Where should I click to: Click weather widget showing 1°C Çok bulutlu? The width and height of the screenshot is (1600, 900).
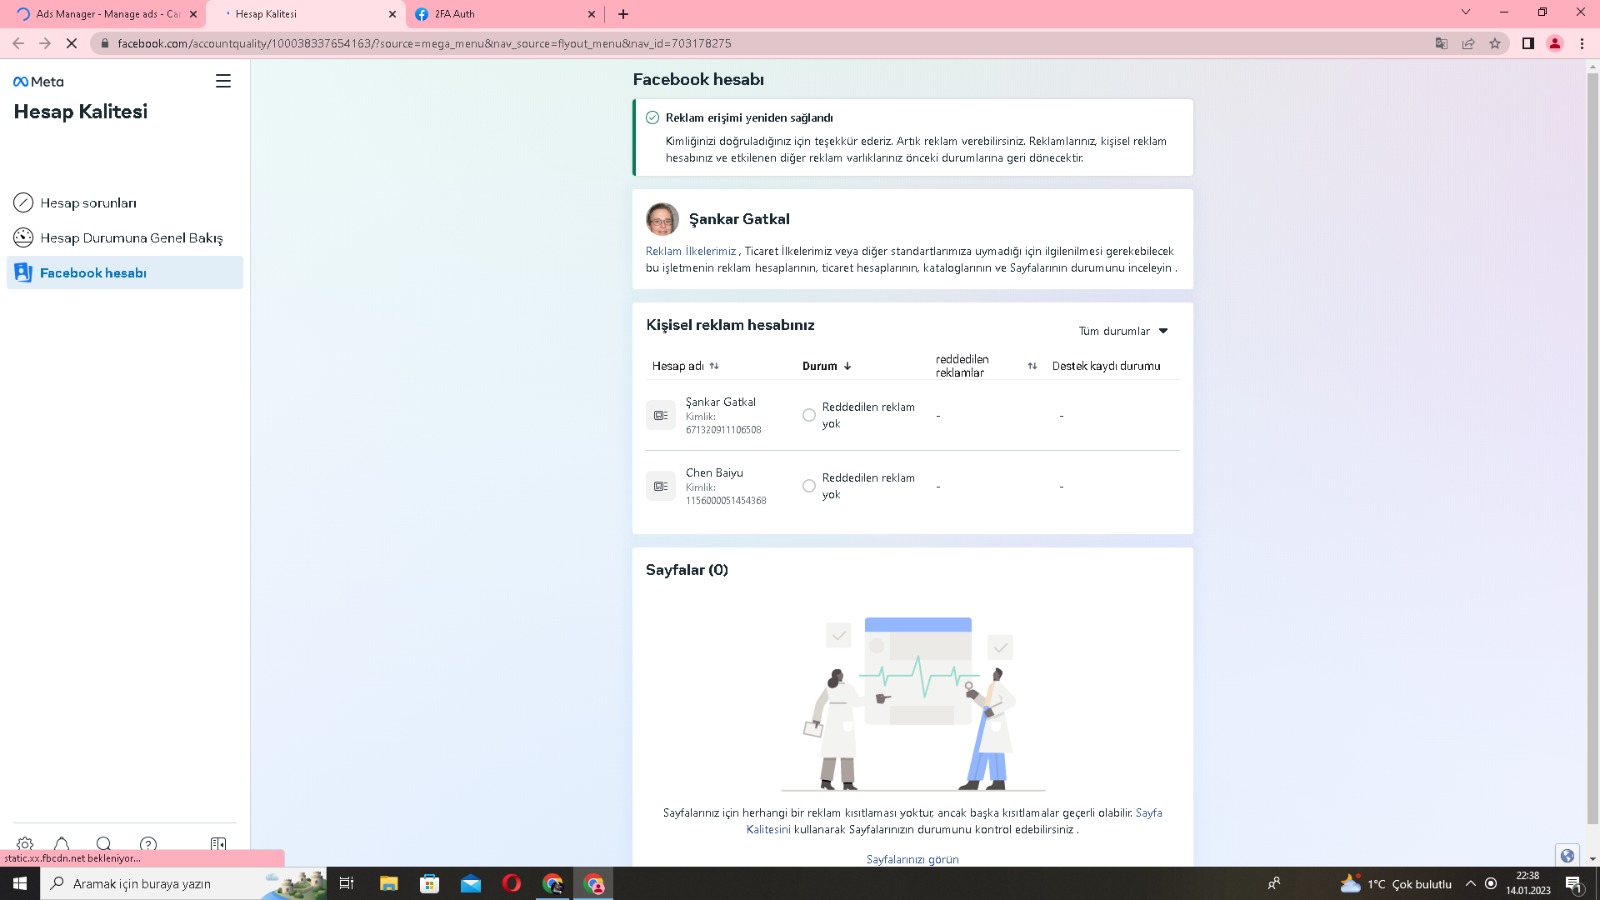pyautogui.click(x=1396, y=883)
